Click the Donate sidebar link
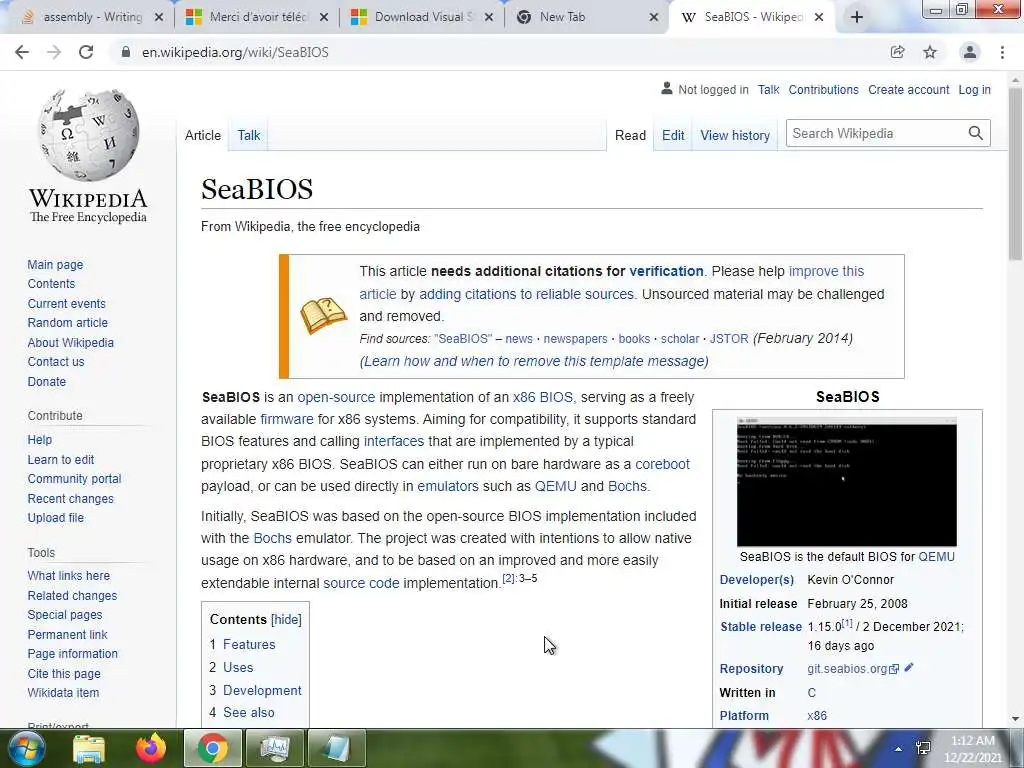Viewport: 1024px width, 768px height. [46, 381]
